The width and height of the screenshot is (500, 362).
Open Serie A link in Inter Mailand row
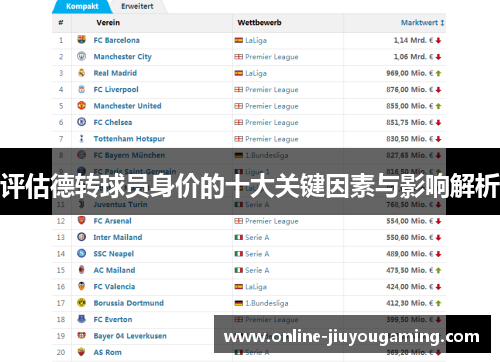(x=257, y=237)
